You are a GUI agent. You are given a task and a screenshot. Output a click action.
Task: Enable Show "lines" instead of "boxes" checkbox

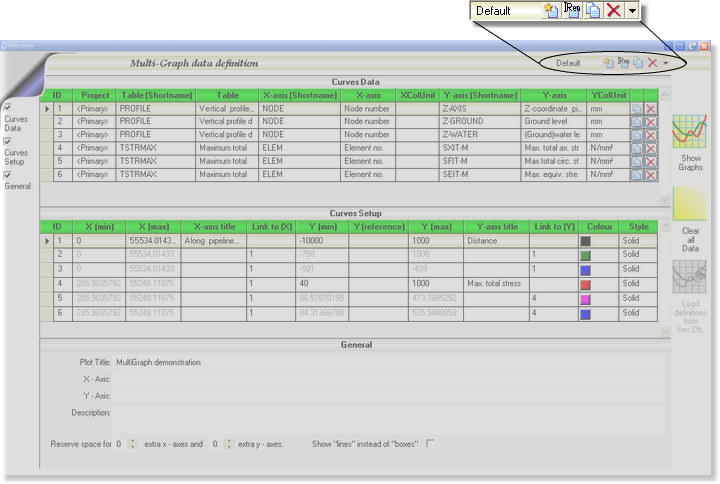point(431,443)
